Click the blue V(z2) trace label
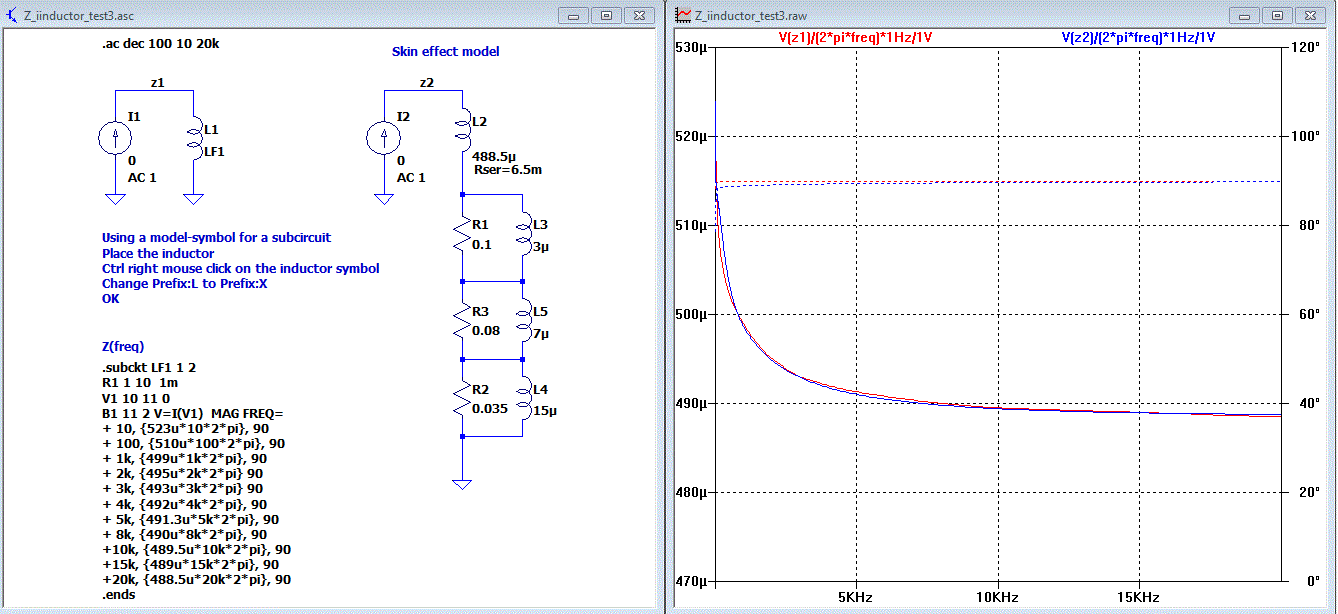This screenshot has height=614, width=1338. 1138,37
